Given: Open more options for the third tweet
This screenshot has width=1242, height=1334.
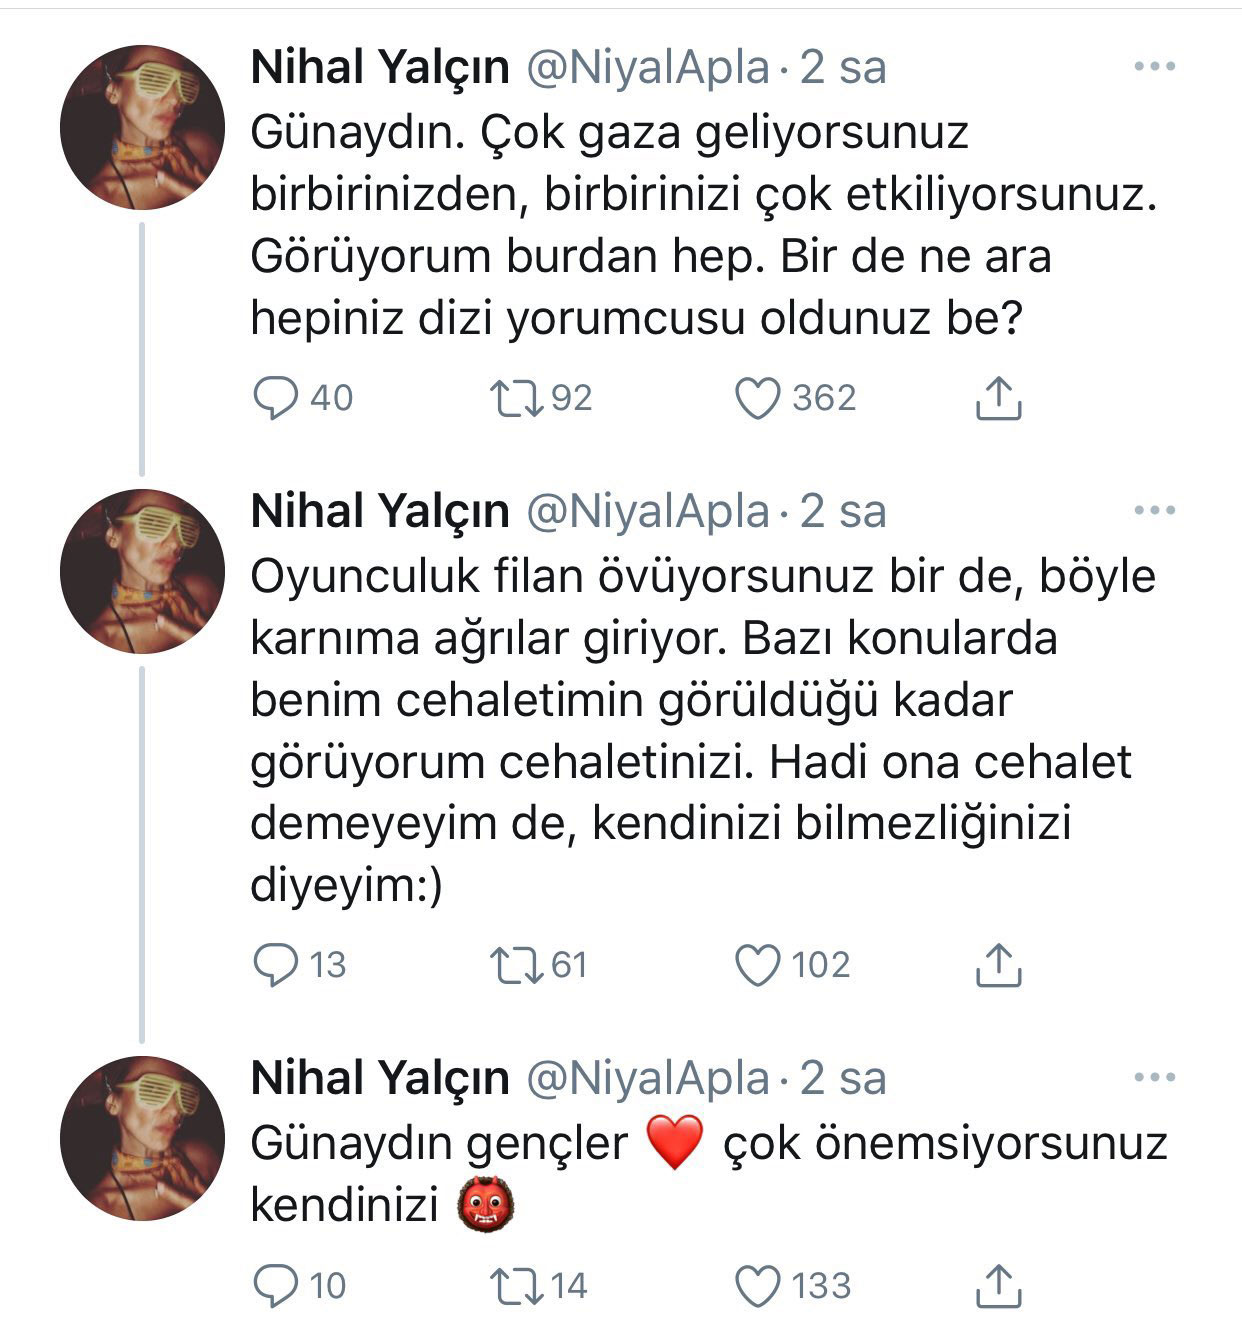Looking at the screenshot, I should coord(1155,1078).
